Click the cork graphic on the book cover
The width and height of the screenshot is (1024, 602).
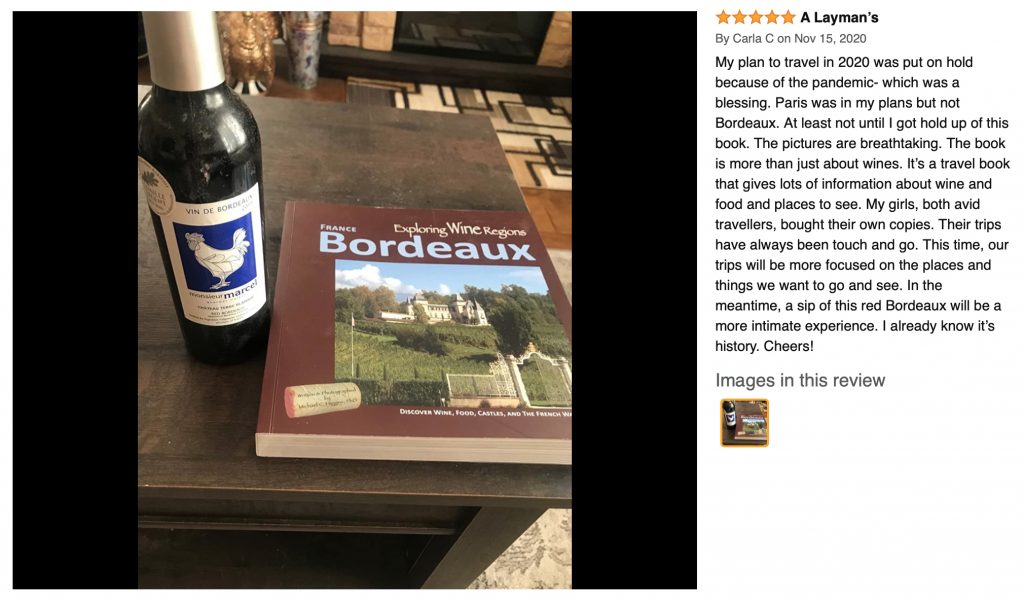323,399
